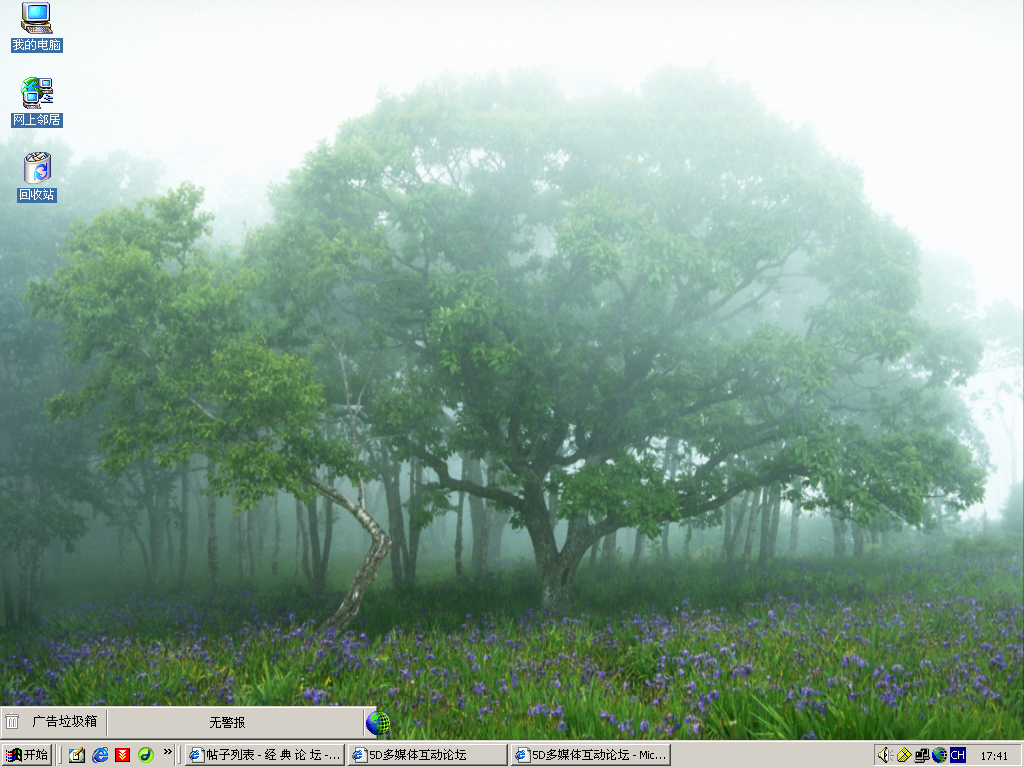Select the 网上邻居 desktop icon
The image size is (1024, 768).
[37, 102]
